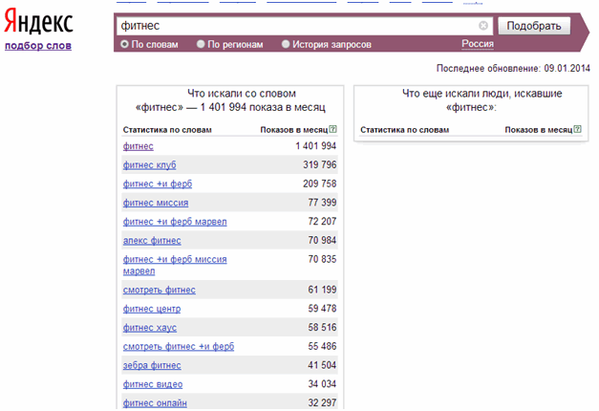Image resolution: width=599 pixels, height=411 pixels.
Task: Click the Подобрать button
Action: 534,26
